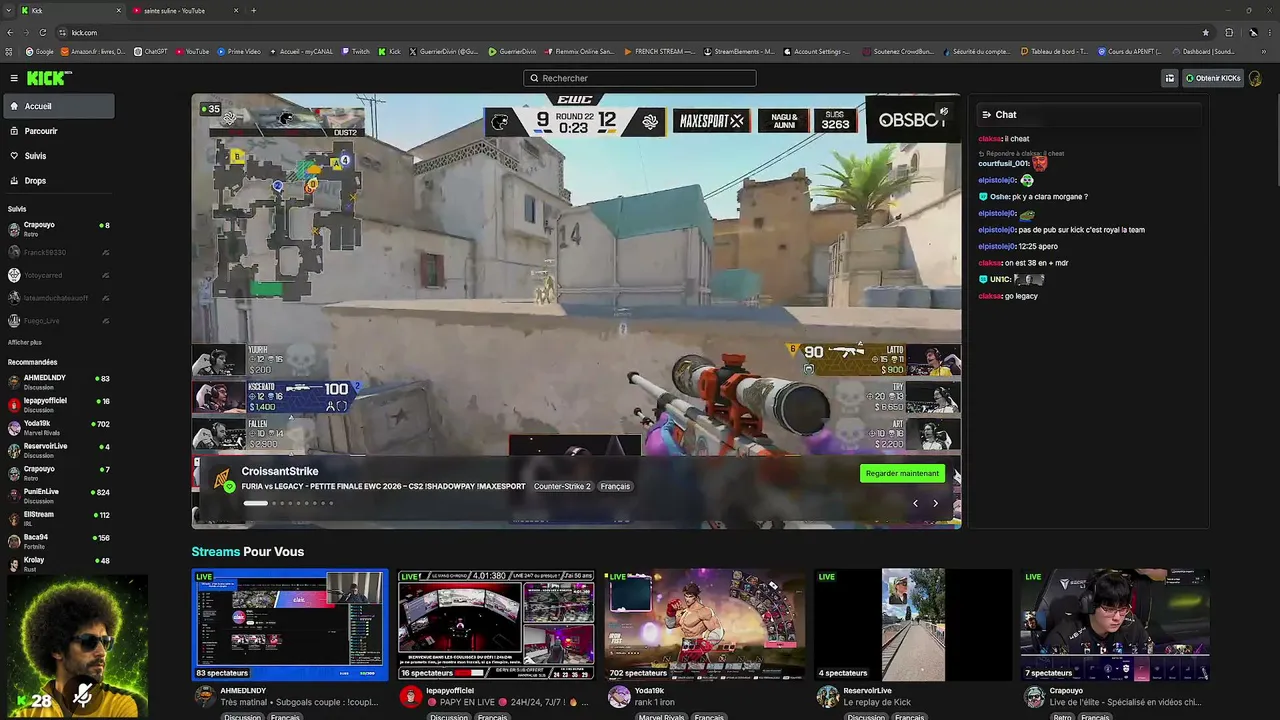Image resolution: width=1280 pixels, height=720 pixels.
Task: Select the first carousel pagination indicator
Action: point(255,503)
